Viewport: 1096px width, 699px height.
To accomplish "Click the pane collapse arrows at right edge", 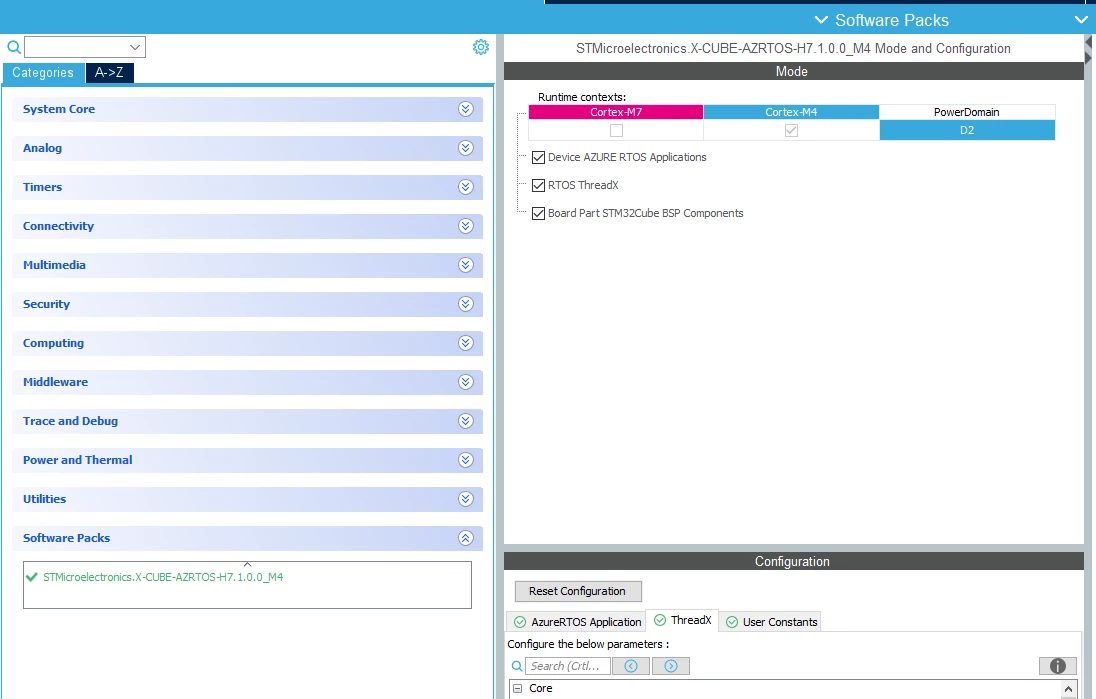I will tap(1089, 50).
